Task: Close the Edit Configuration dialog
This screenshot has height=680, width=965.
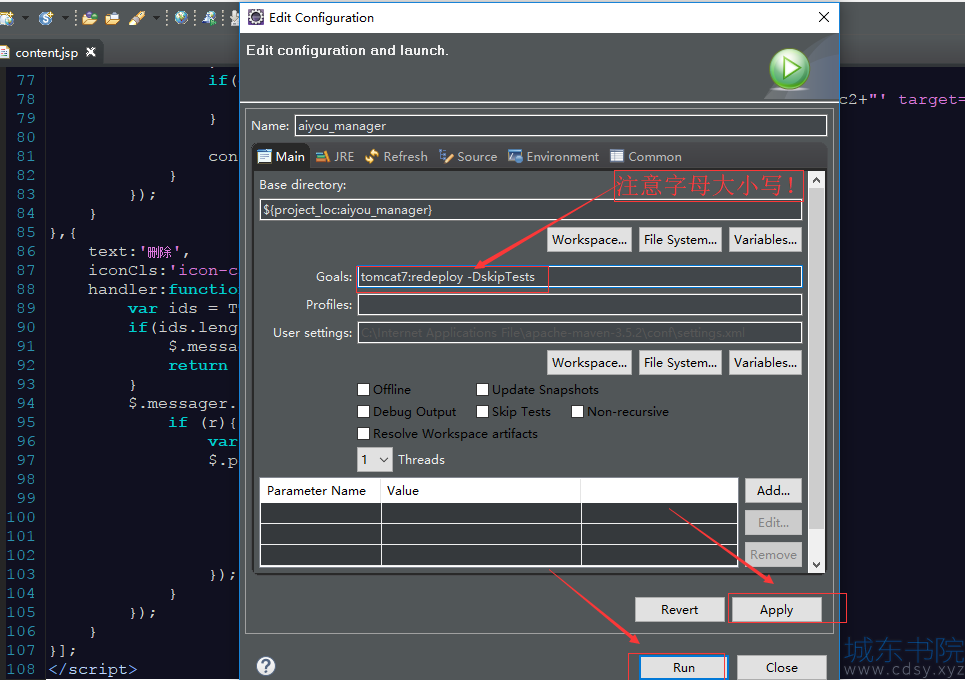Action: 824,17
